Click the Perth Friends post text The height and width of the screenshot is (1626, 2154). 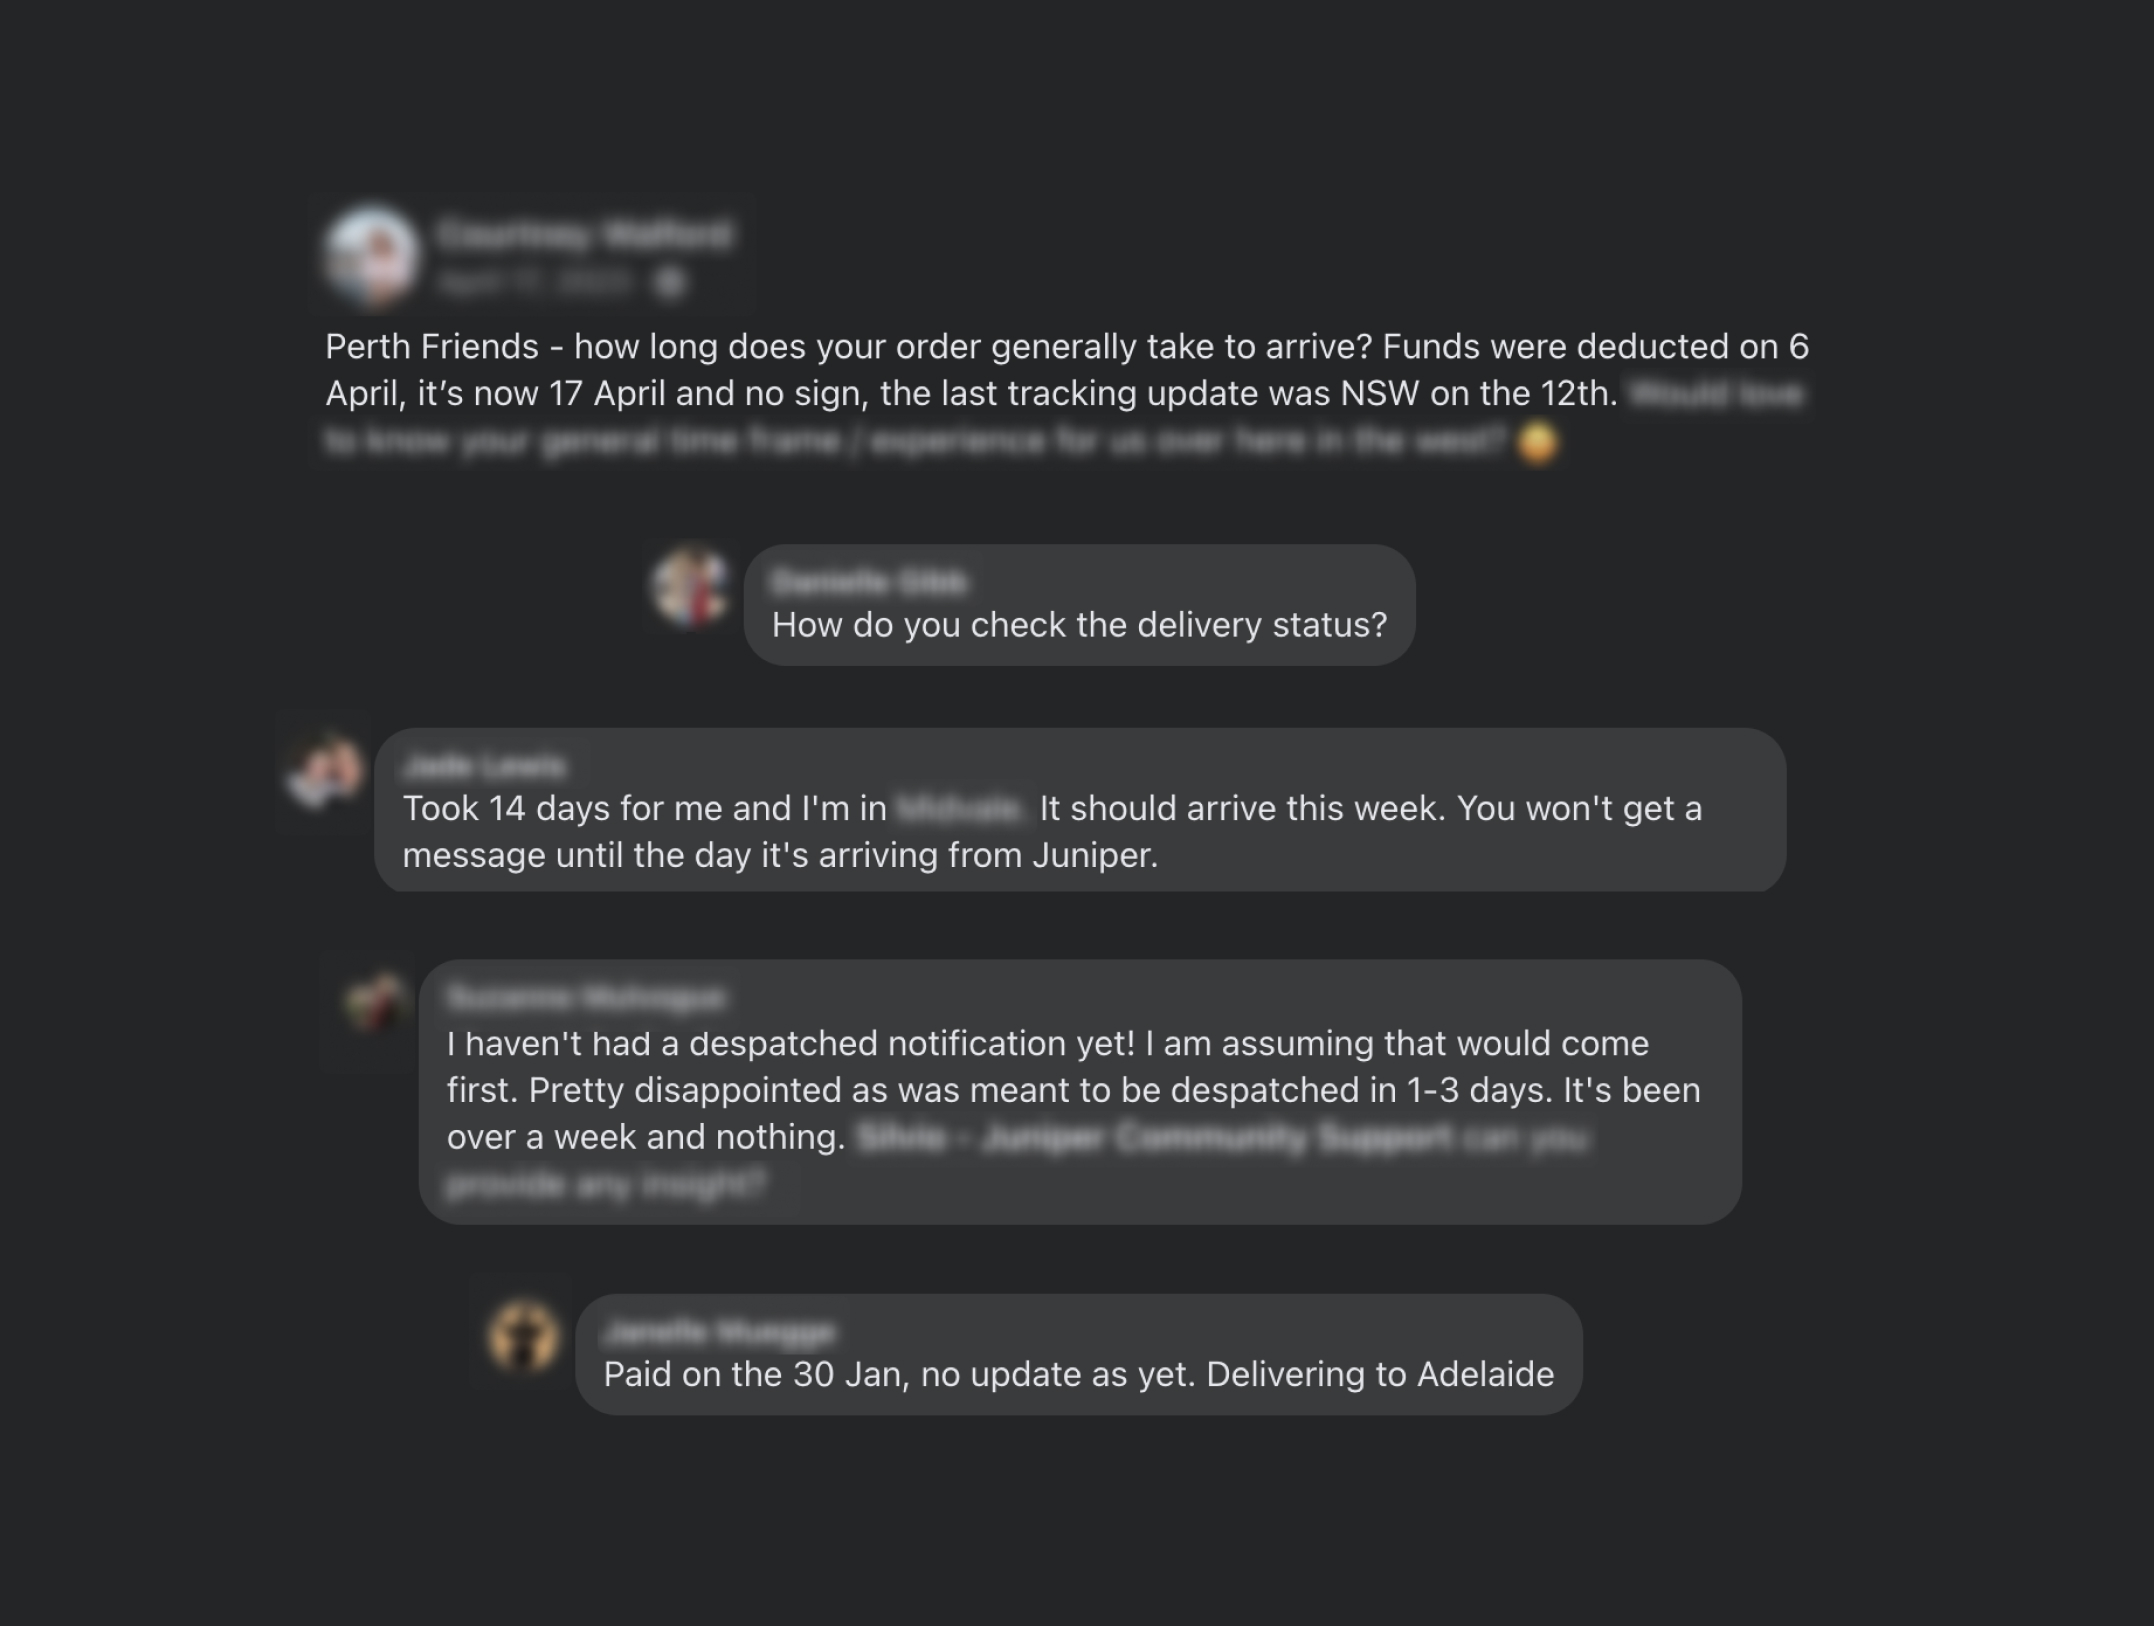click(x=1066, y=370)
